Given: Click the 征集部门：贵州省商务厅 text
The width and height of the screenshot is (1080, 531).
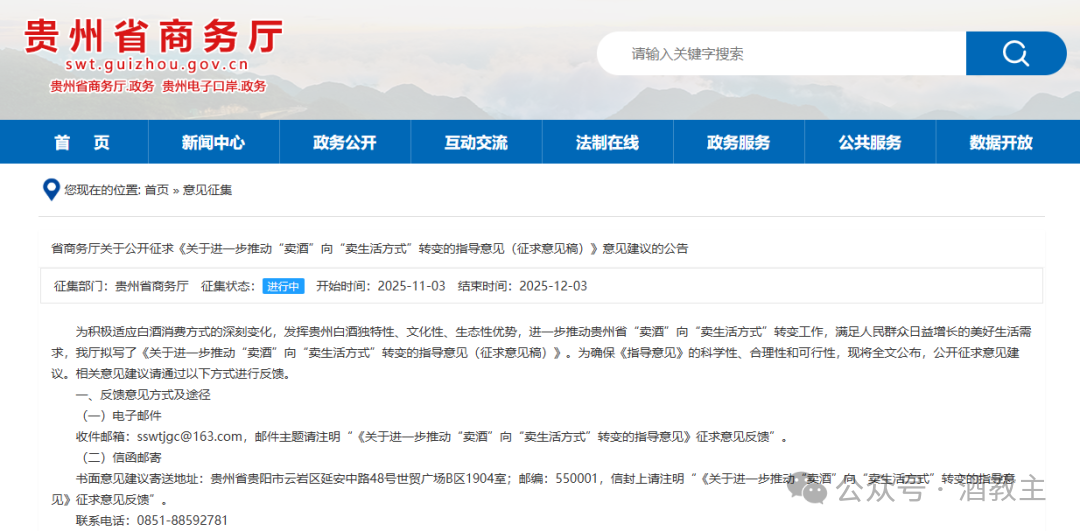Looking at the screenshot, I should [121, 287].
